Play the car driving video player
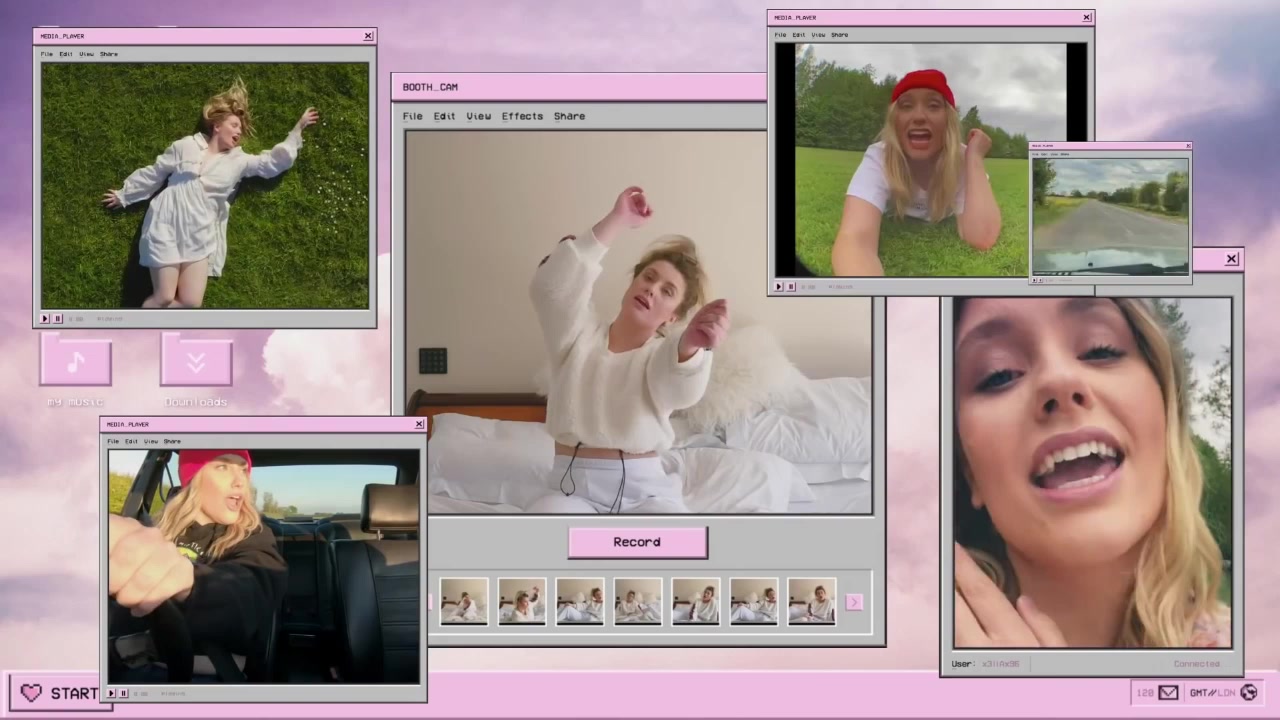 (111, 693)
